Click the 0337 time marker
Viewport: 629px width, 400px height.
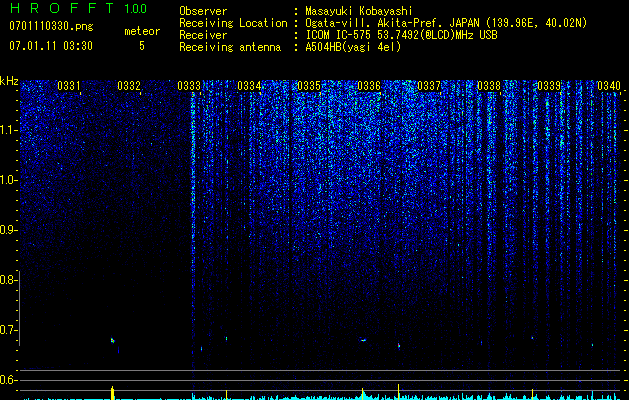pyautogui.click(x=429, y=85)
